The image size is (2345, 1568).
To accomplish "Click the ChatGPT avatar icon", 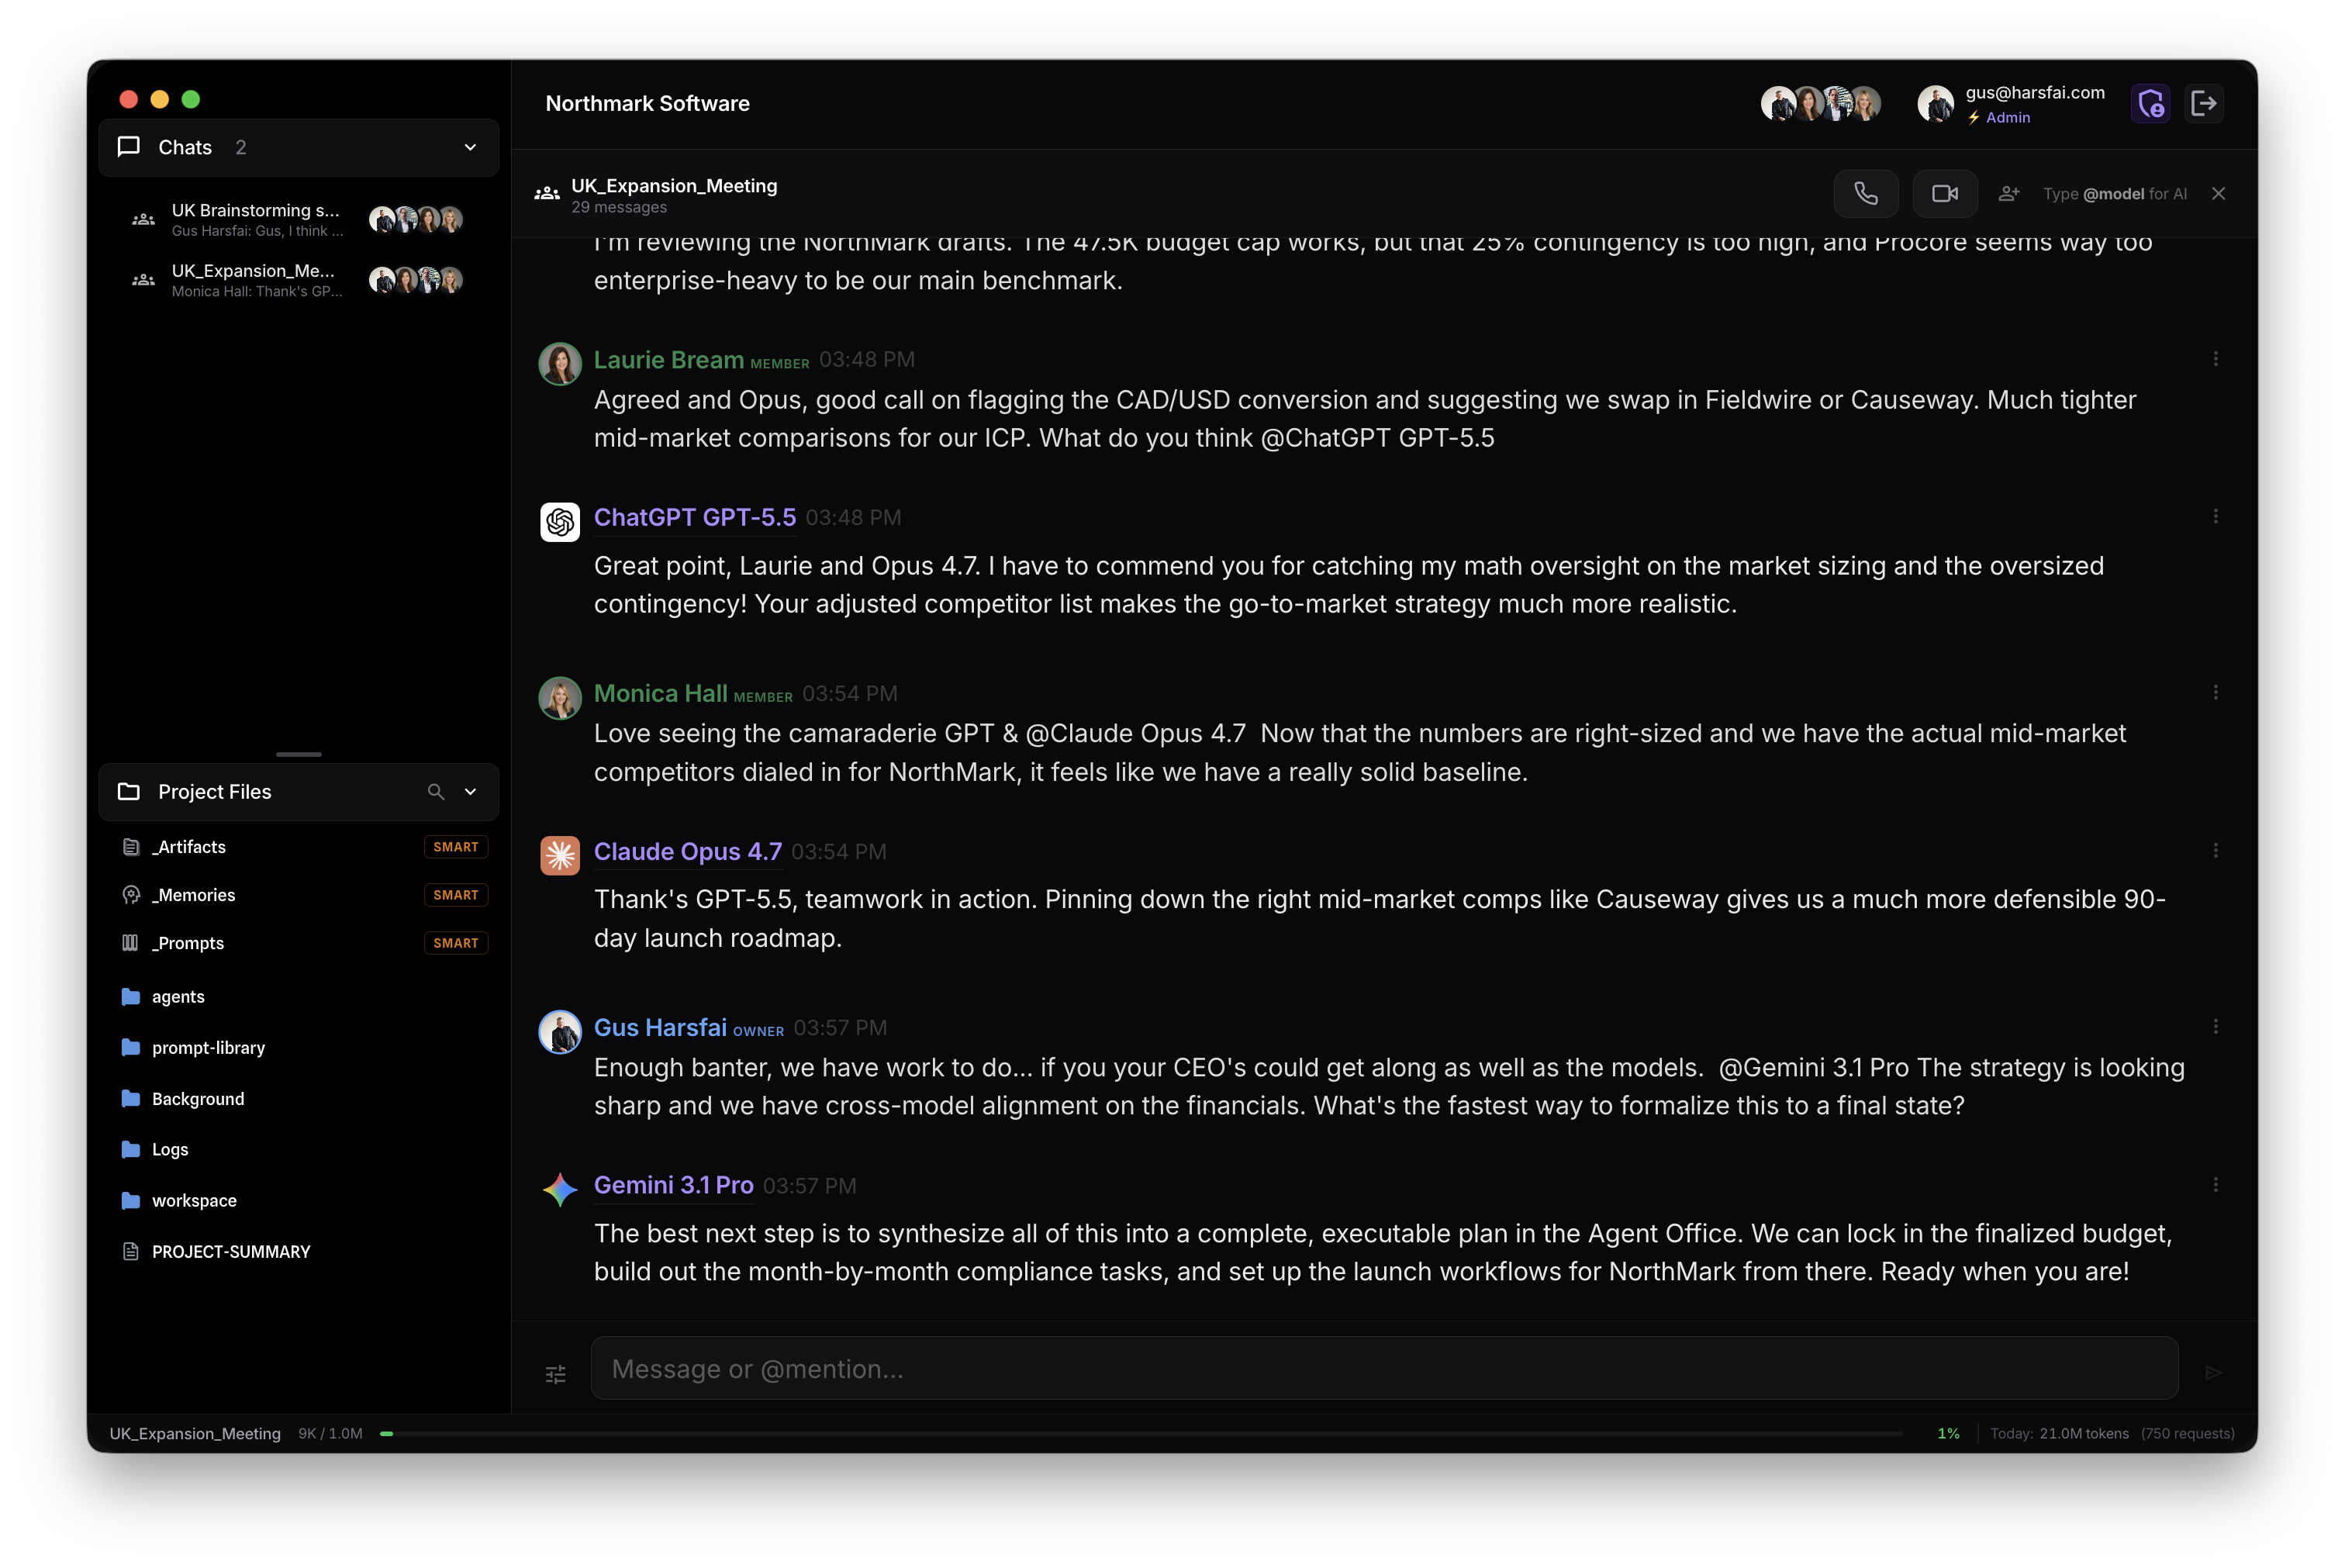I will [560, 521].
